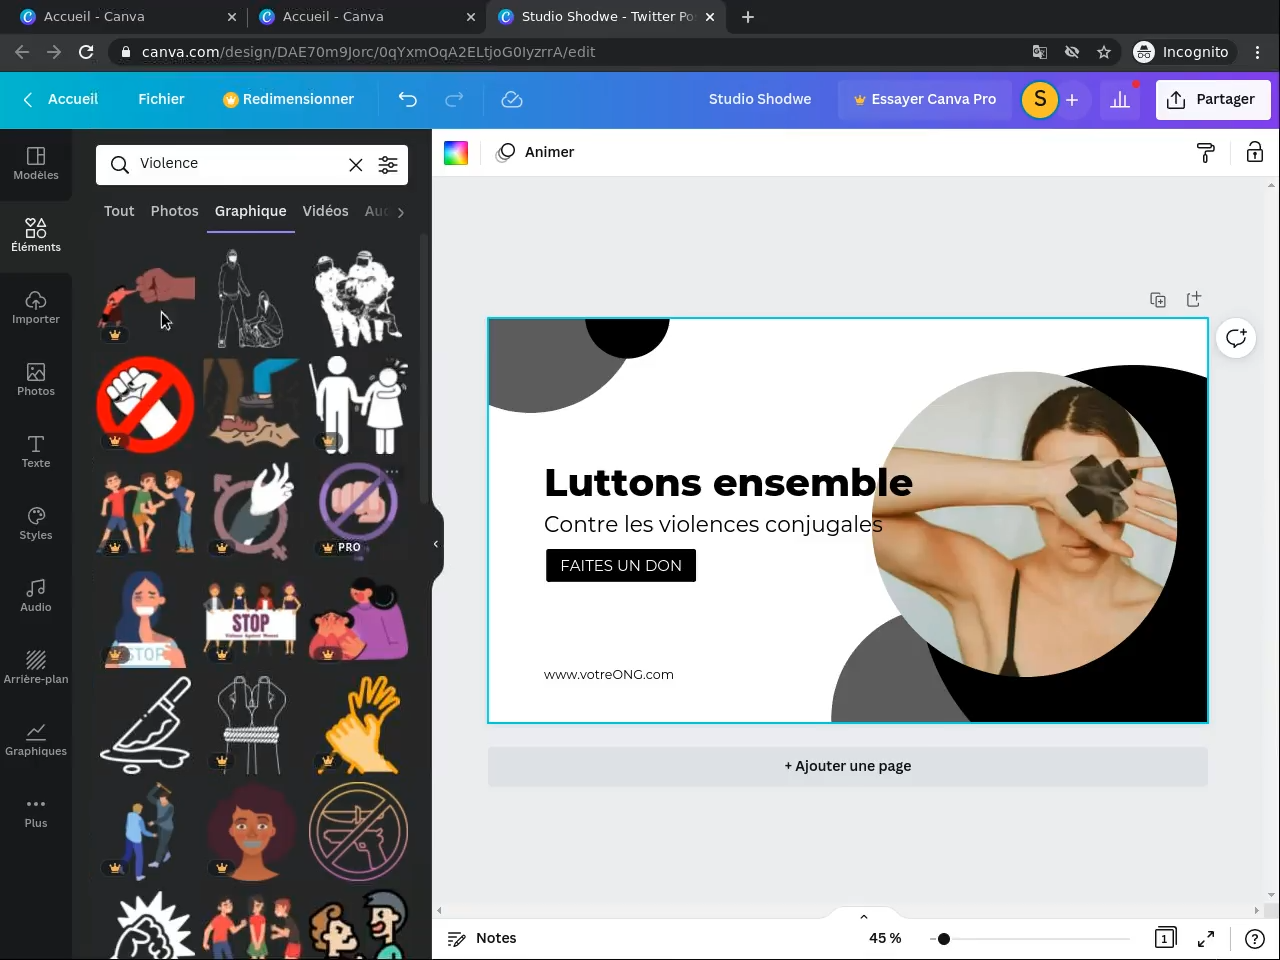Select the no-fist prohibition sign graphic

pyautogui.click(x=146, y=404)
